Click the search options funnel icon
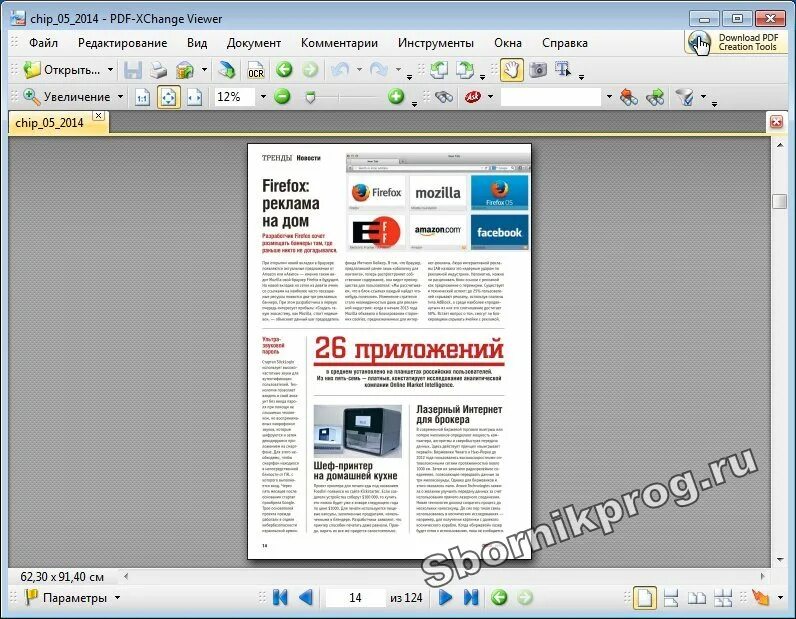 (x=685, y=96)
